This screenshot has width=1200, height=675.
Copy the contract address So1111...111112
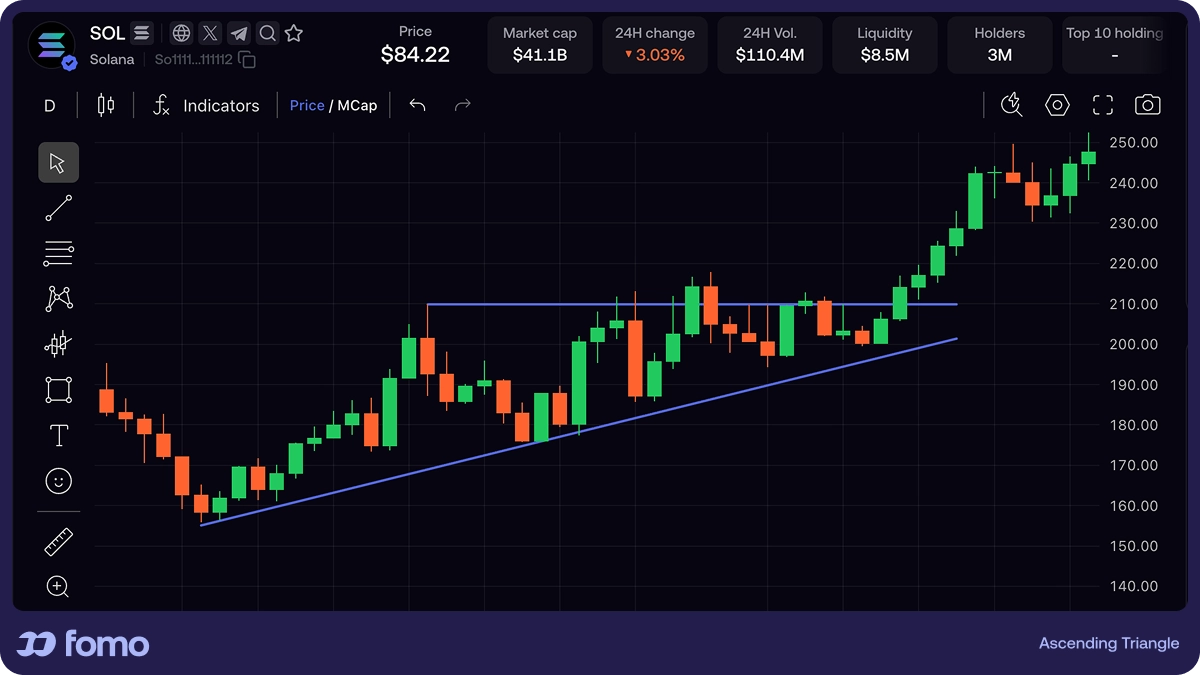click(x=247, y=60)
